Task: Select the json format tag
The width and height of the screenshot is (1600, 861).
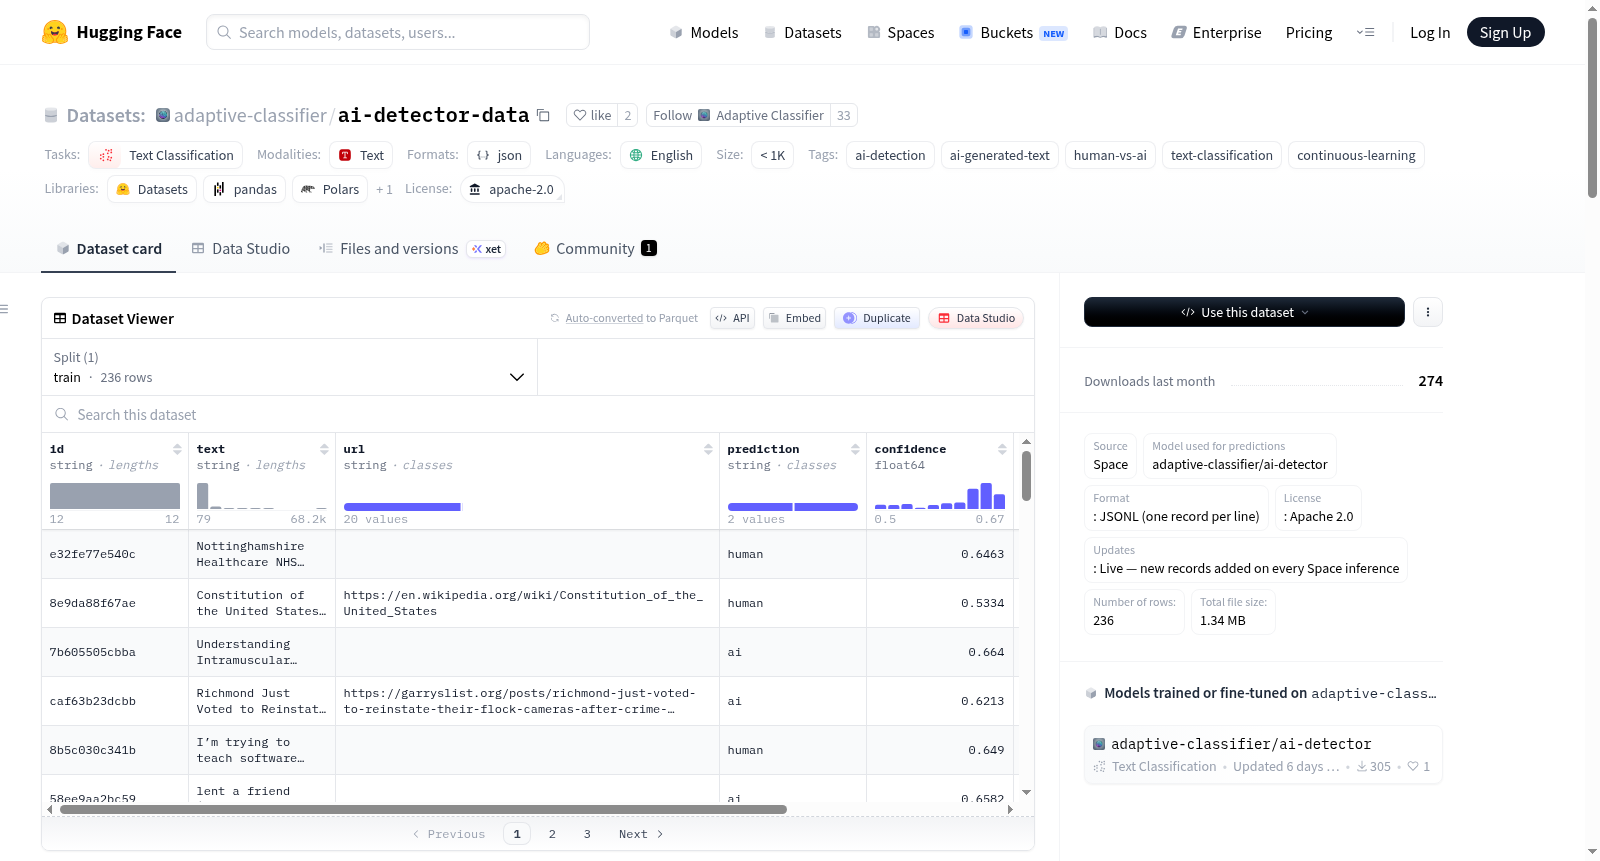Action: point(499,155)
